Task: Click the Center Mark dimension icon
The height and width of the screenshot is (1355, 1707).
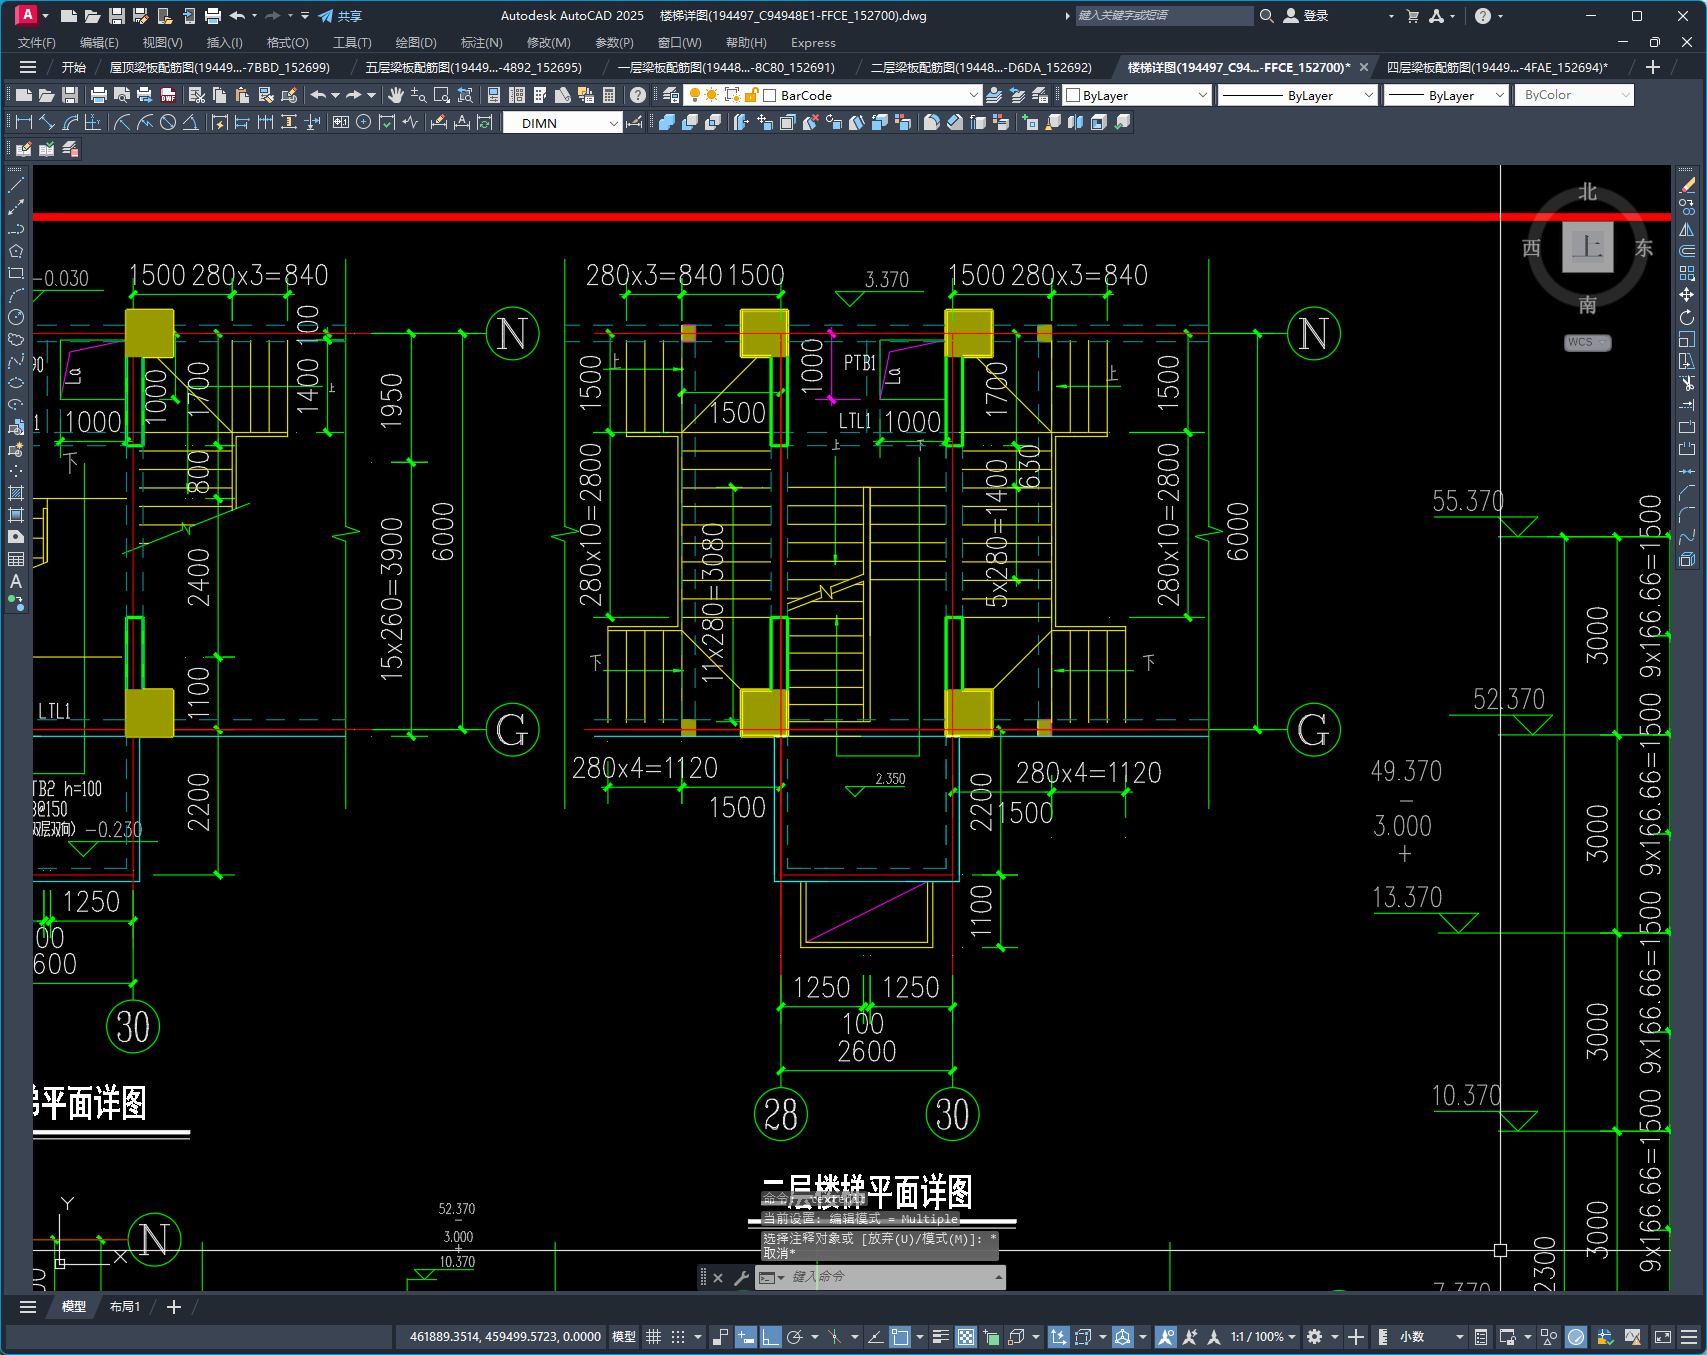Action: 364,122
